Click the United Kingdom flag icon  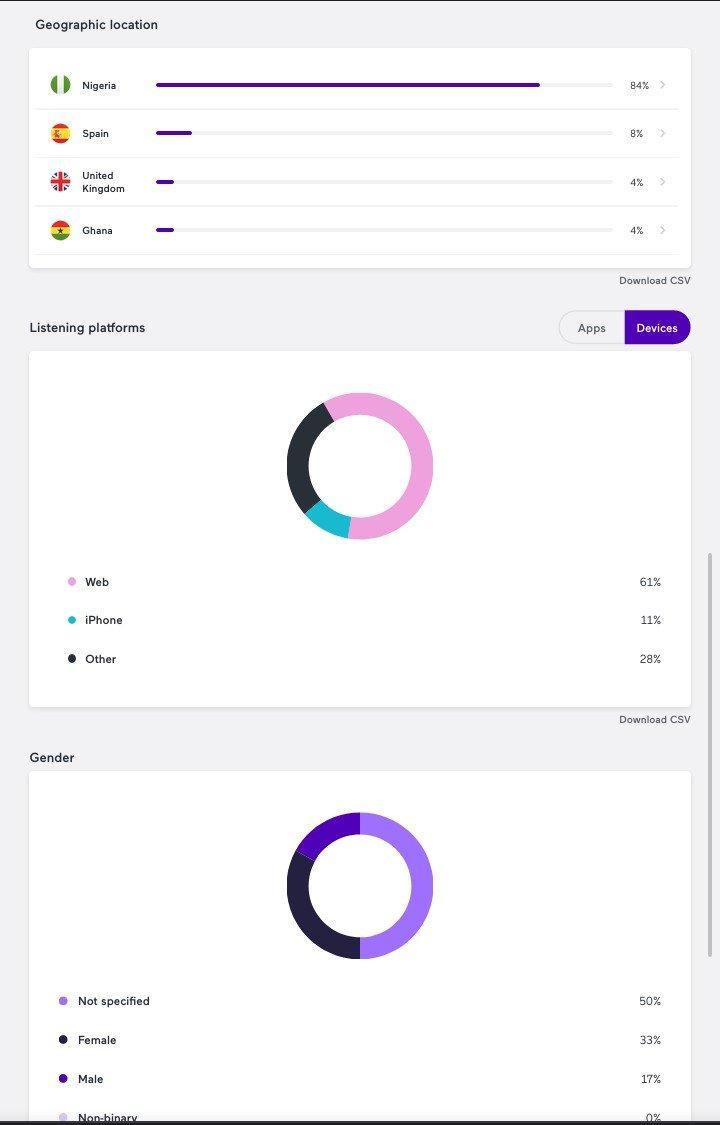[60, 182]
